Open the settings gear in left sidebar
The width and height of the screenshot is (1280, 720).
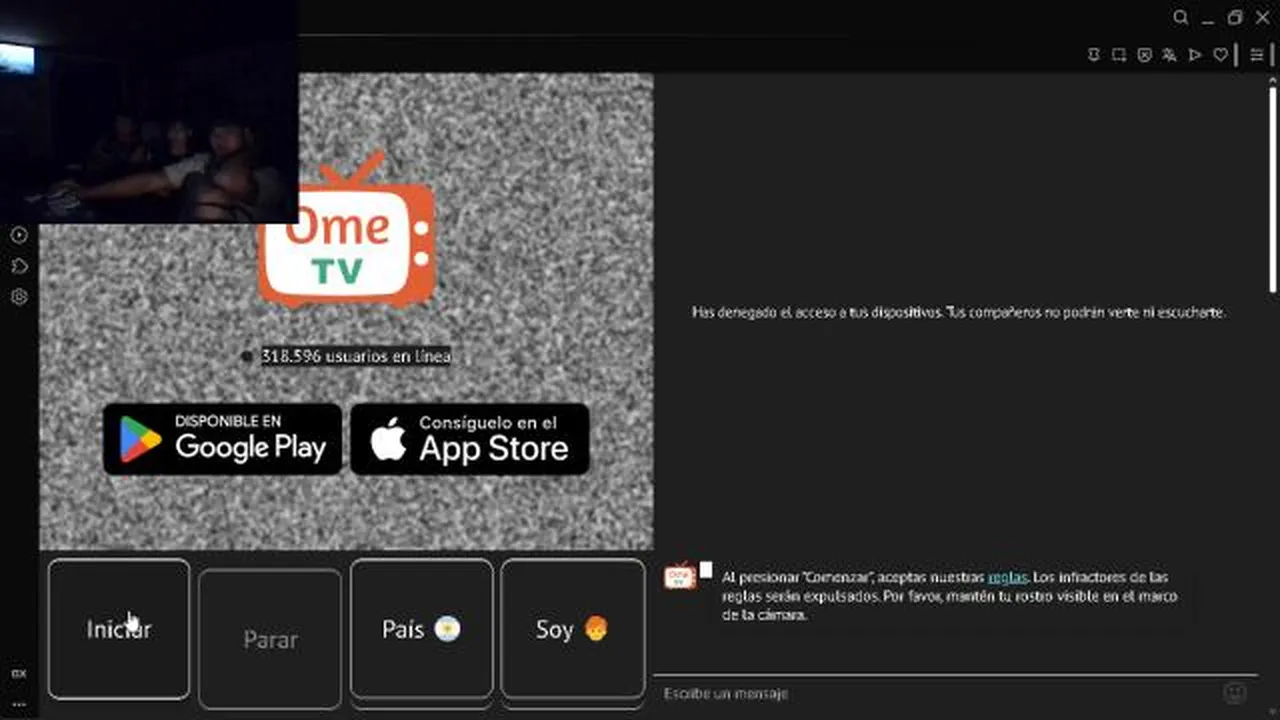pyautogui.click(x=19, y=297)
